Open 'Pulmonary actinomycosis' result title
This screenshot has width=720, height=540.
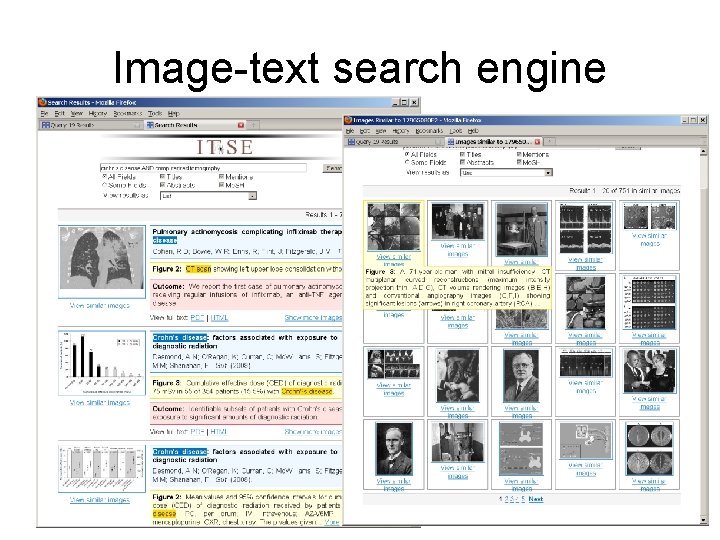(x=247, y=236)
